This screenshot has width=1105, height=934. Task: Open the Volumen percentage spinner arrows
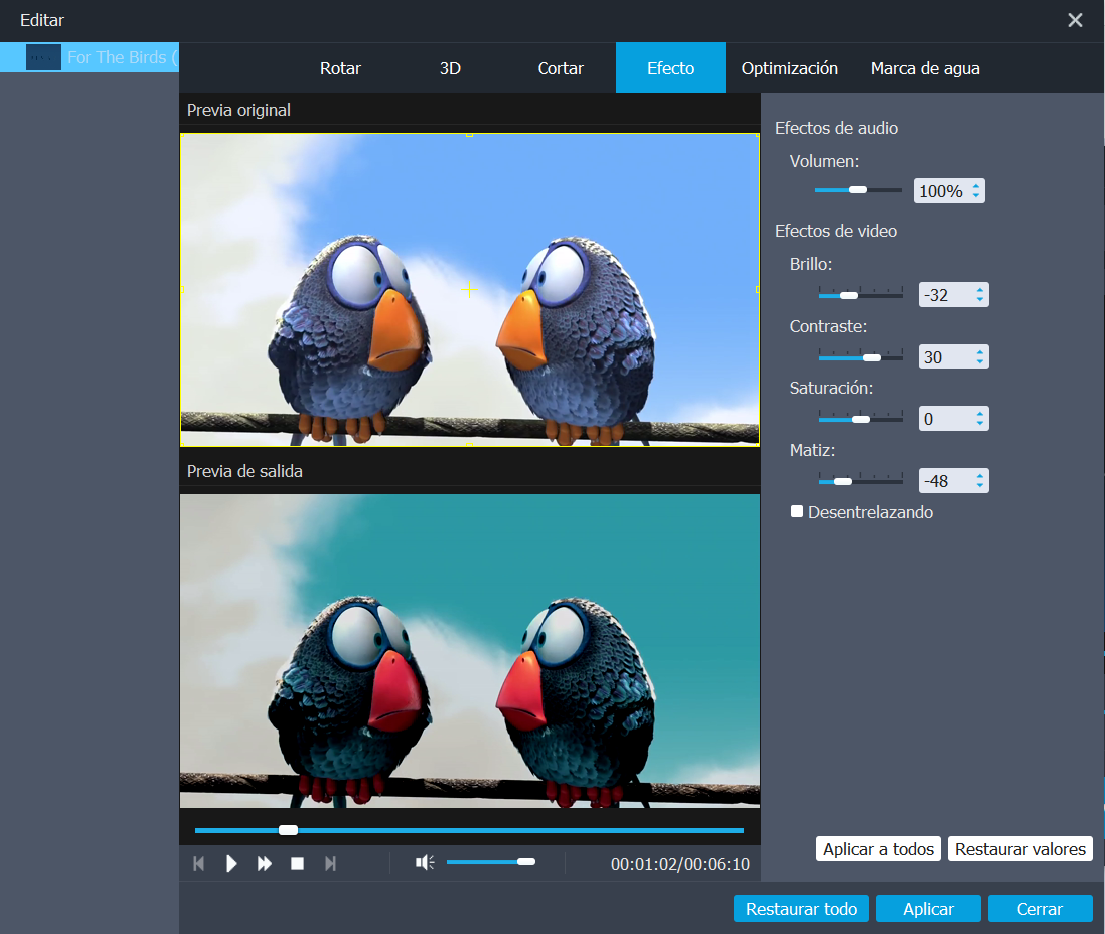976,190
